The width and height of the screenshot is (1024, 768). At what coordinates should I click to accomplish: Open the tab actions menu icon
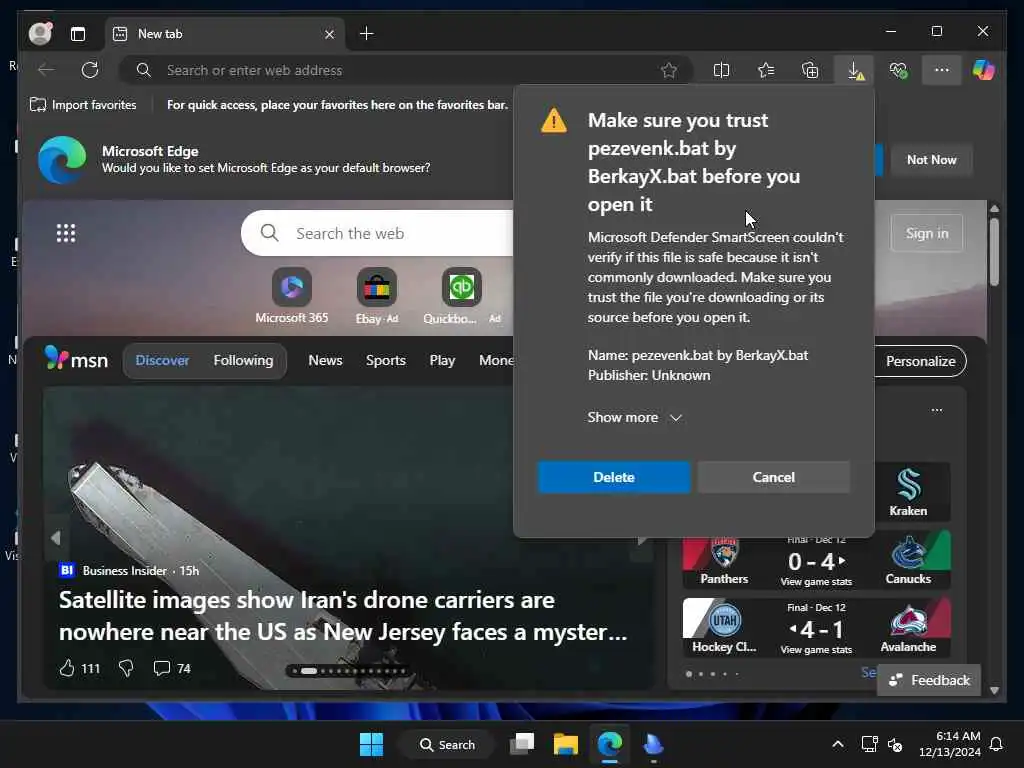tap(78, 34)
